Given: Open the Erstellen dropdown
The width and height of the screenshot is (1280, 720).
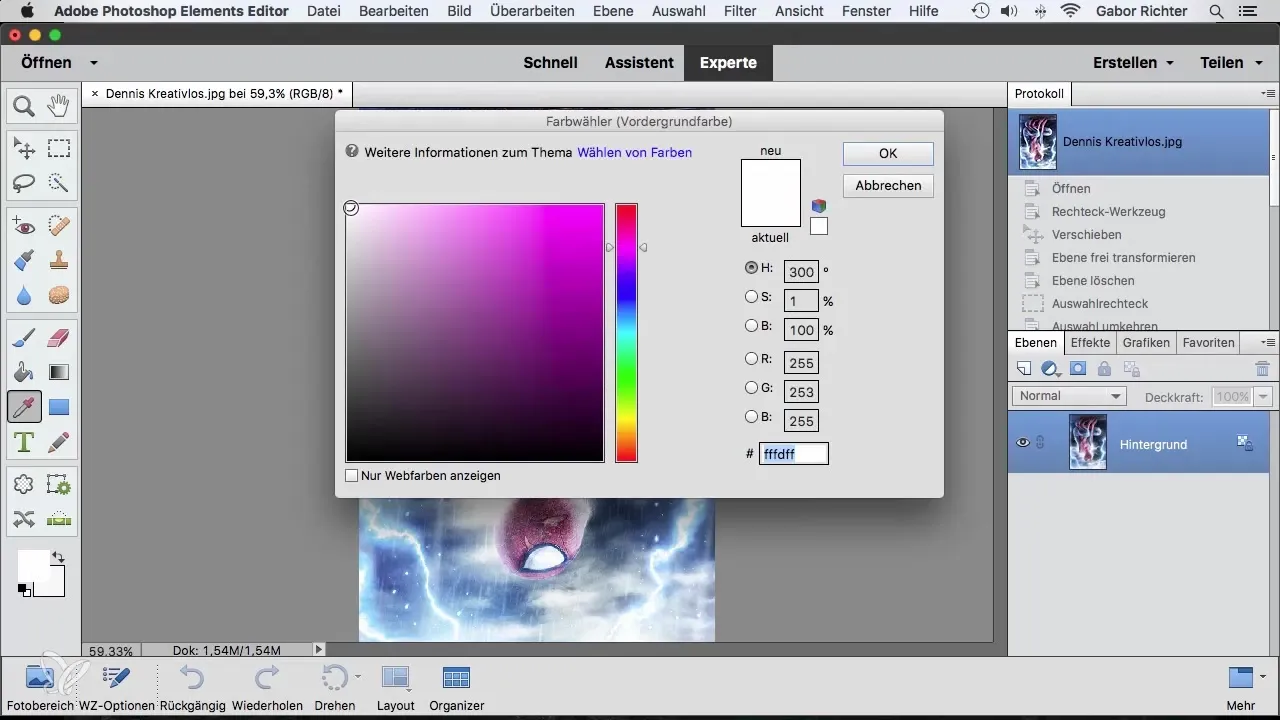Looking at the screenshot, I should (1132, 62).
